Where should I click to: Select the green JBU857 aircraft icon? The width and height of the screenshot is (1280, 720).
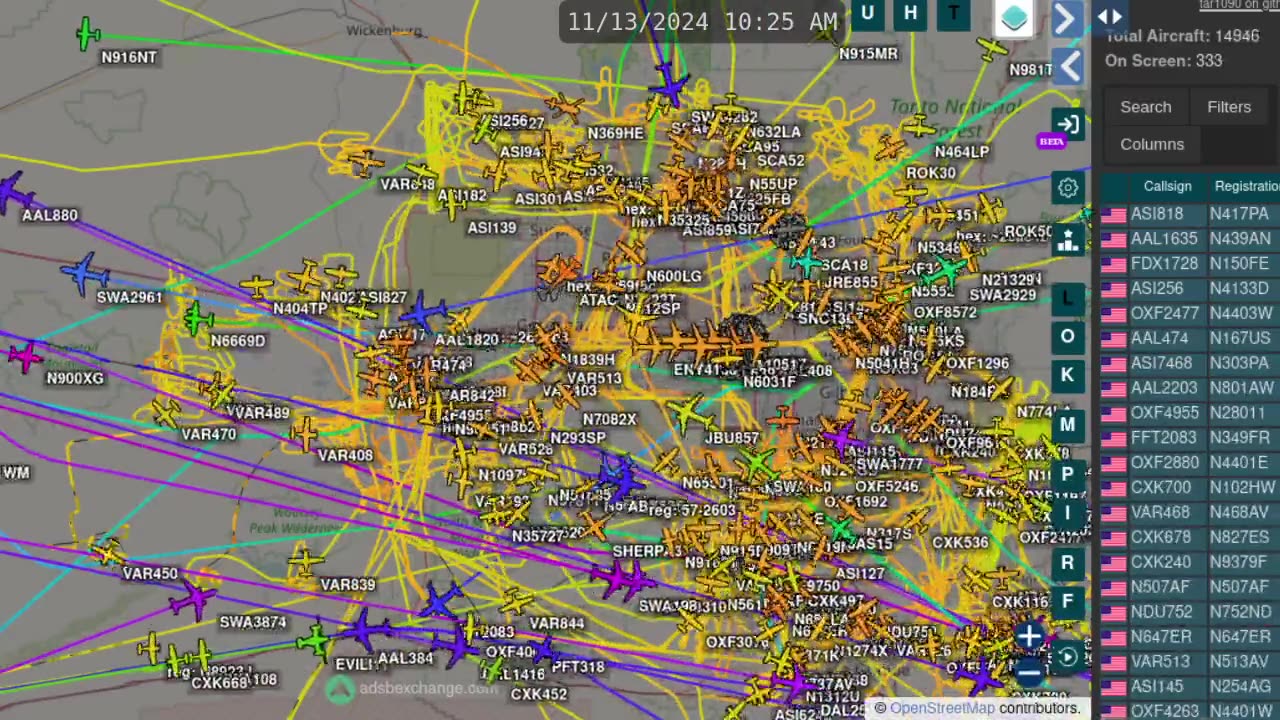[x=688, y=411]
